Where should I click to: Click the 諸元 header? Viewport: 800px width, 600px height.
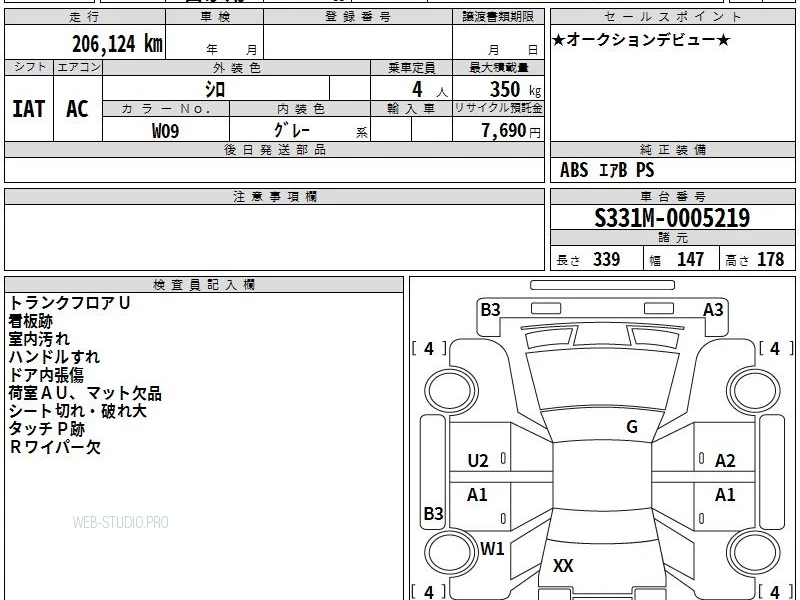(x=672, y=238)
